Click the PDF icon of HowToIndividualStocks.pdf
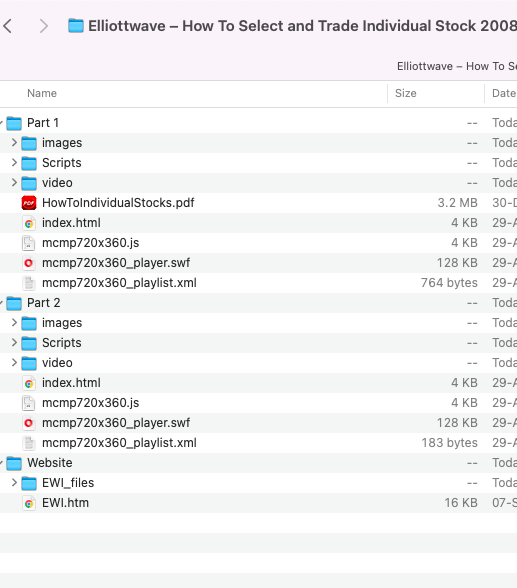517x588 pixels. pos(29,203)
